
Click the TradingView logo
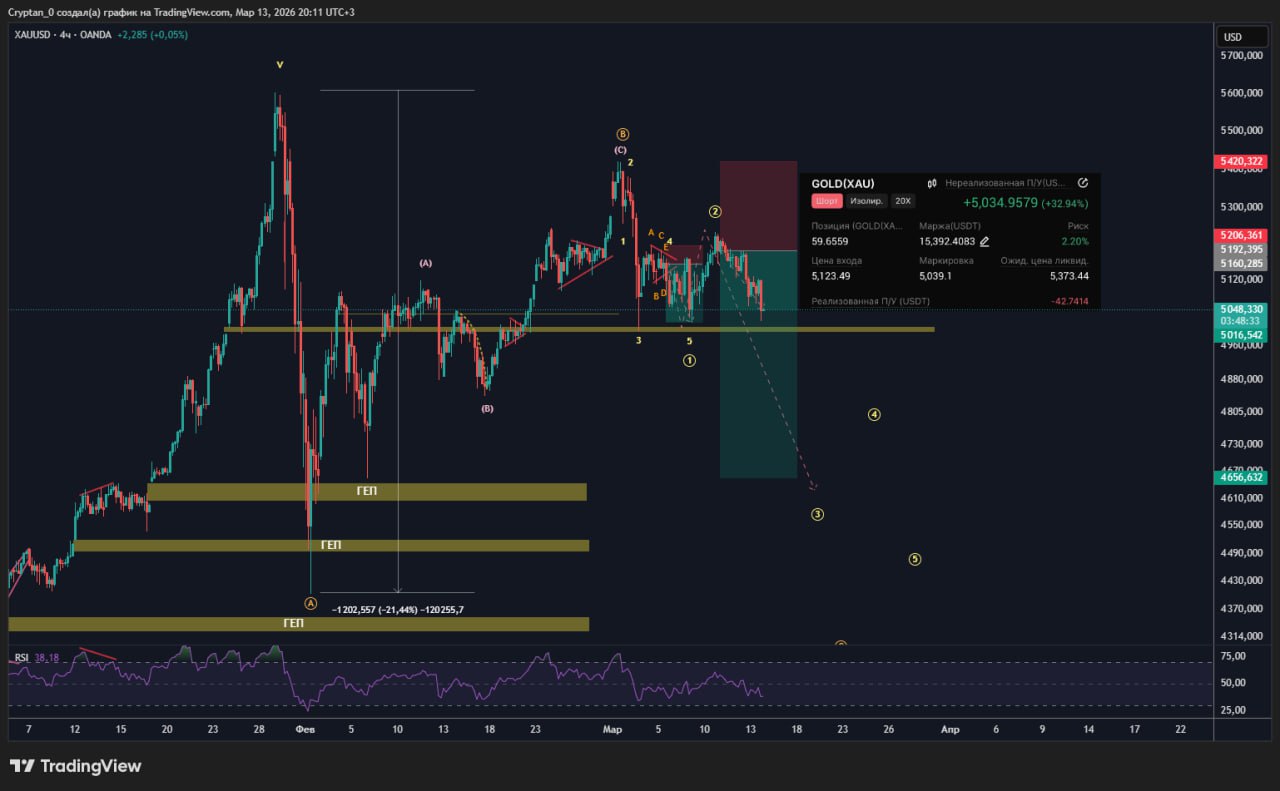tap(76, 766)
